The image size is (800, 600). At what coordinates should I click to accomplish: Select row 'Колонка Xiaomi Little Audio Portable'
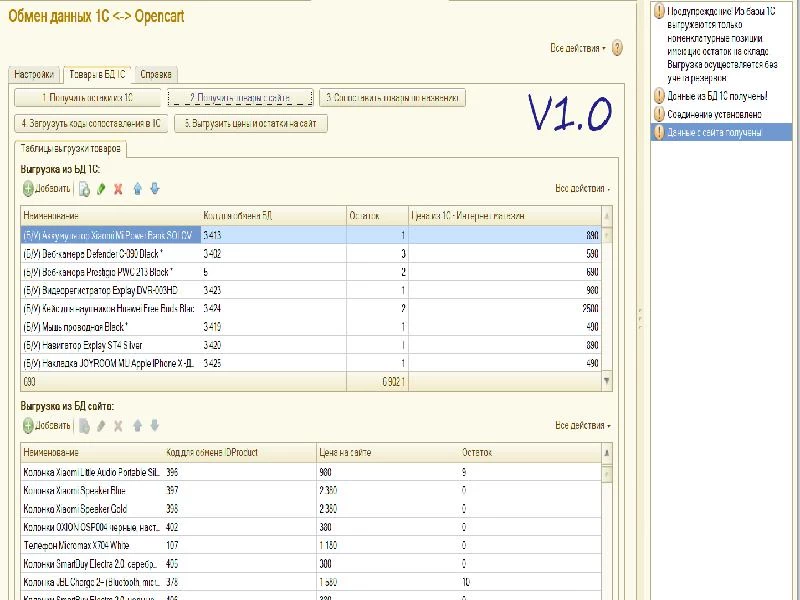click(311, 472)
